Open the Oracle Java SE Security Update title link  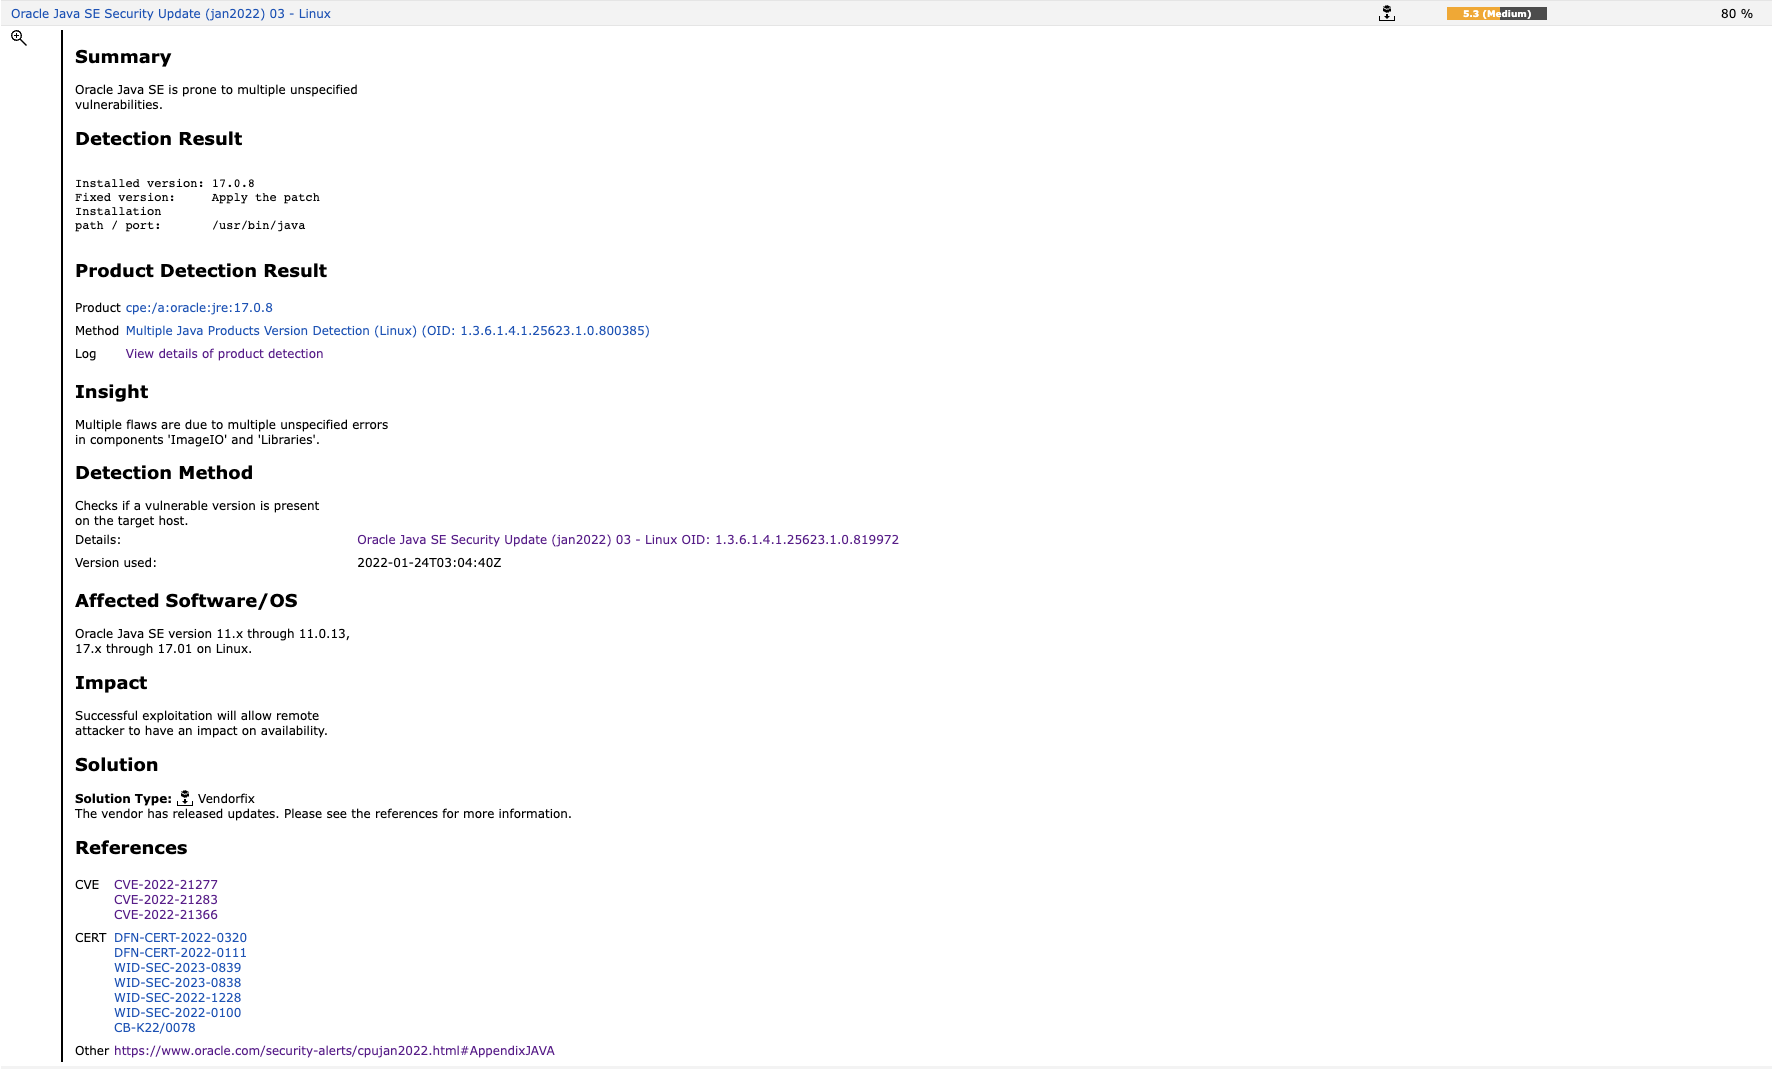(x=171, y=14)
